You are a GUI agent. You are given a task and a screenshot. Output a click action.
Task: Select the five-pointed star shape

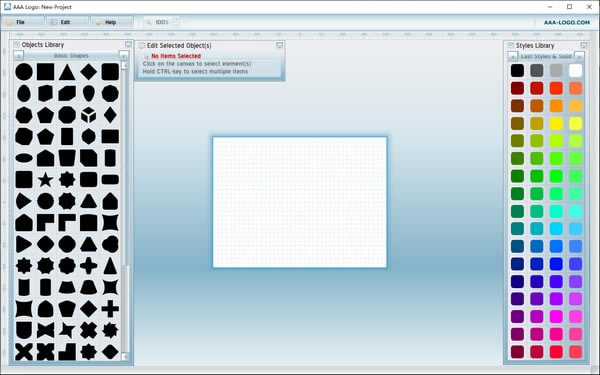45,179
